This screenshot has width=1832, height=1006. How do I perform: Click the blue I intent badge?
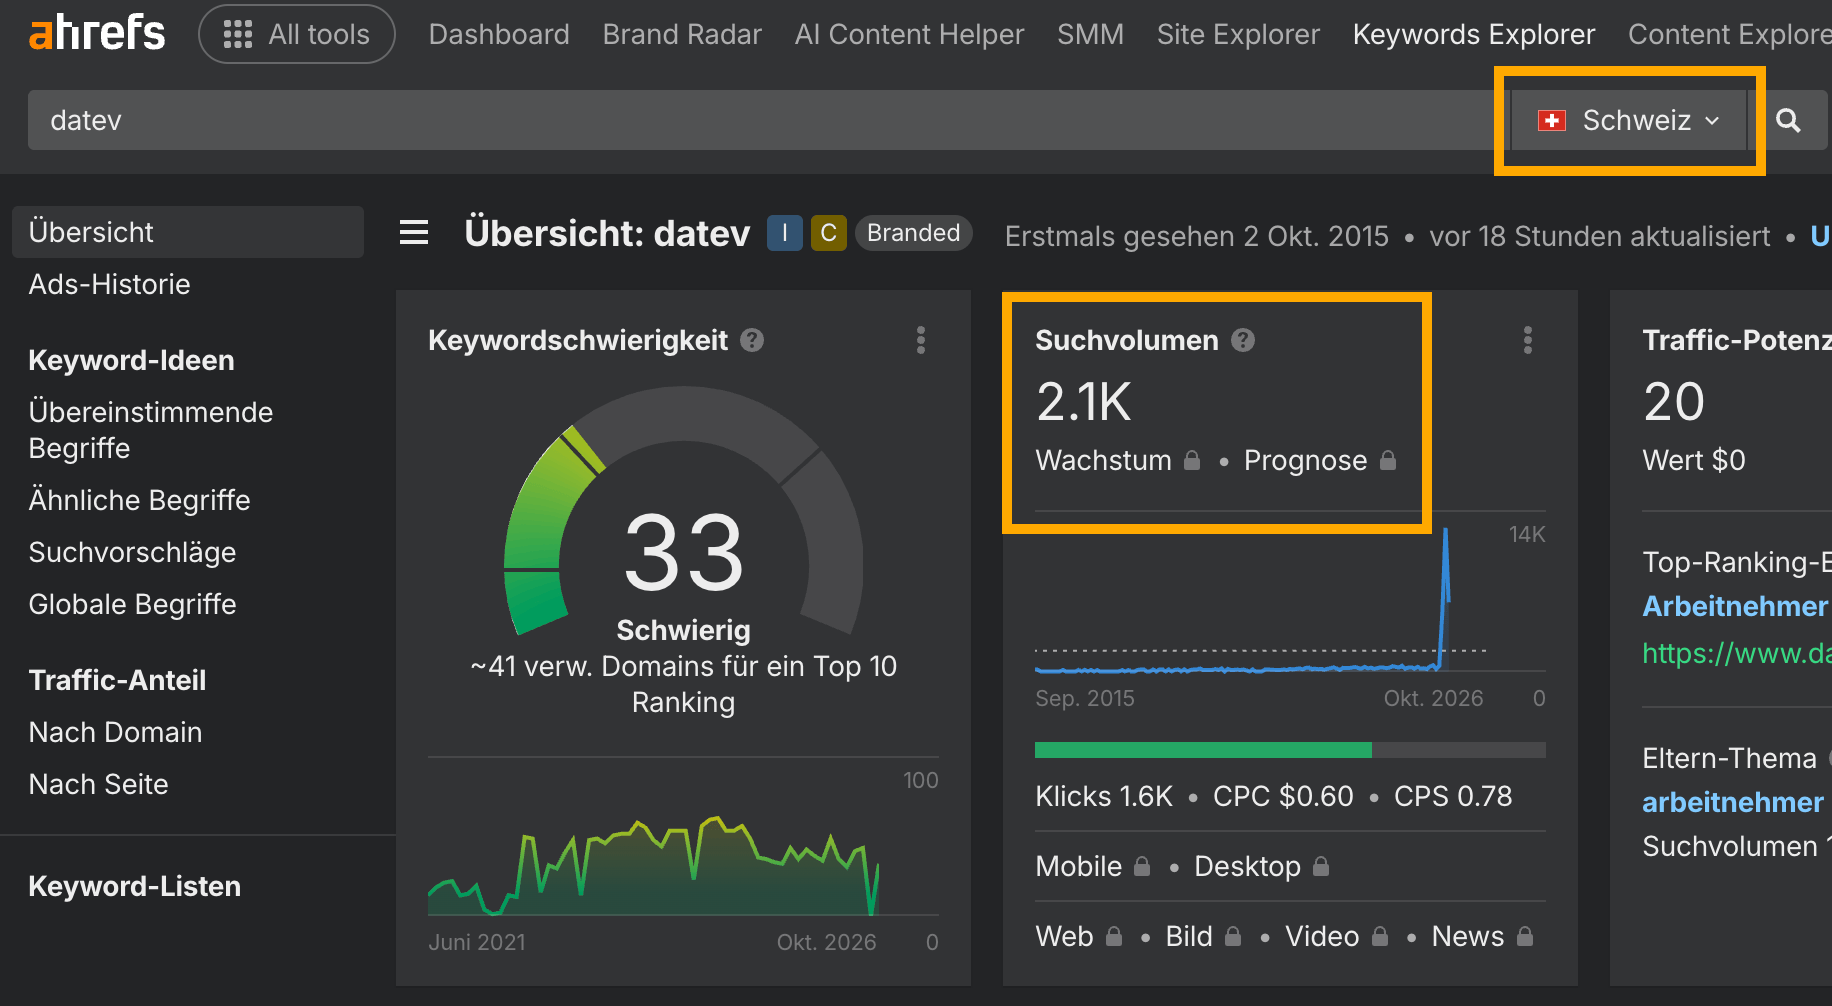click(x=785, y=233)
